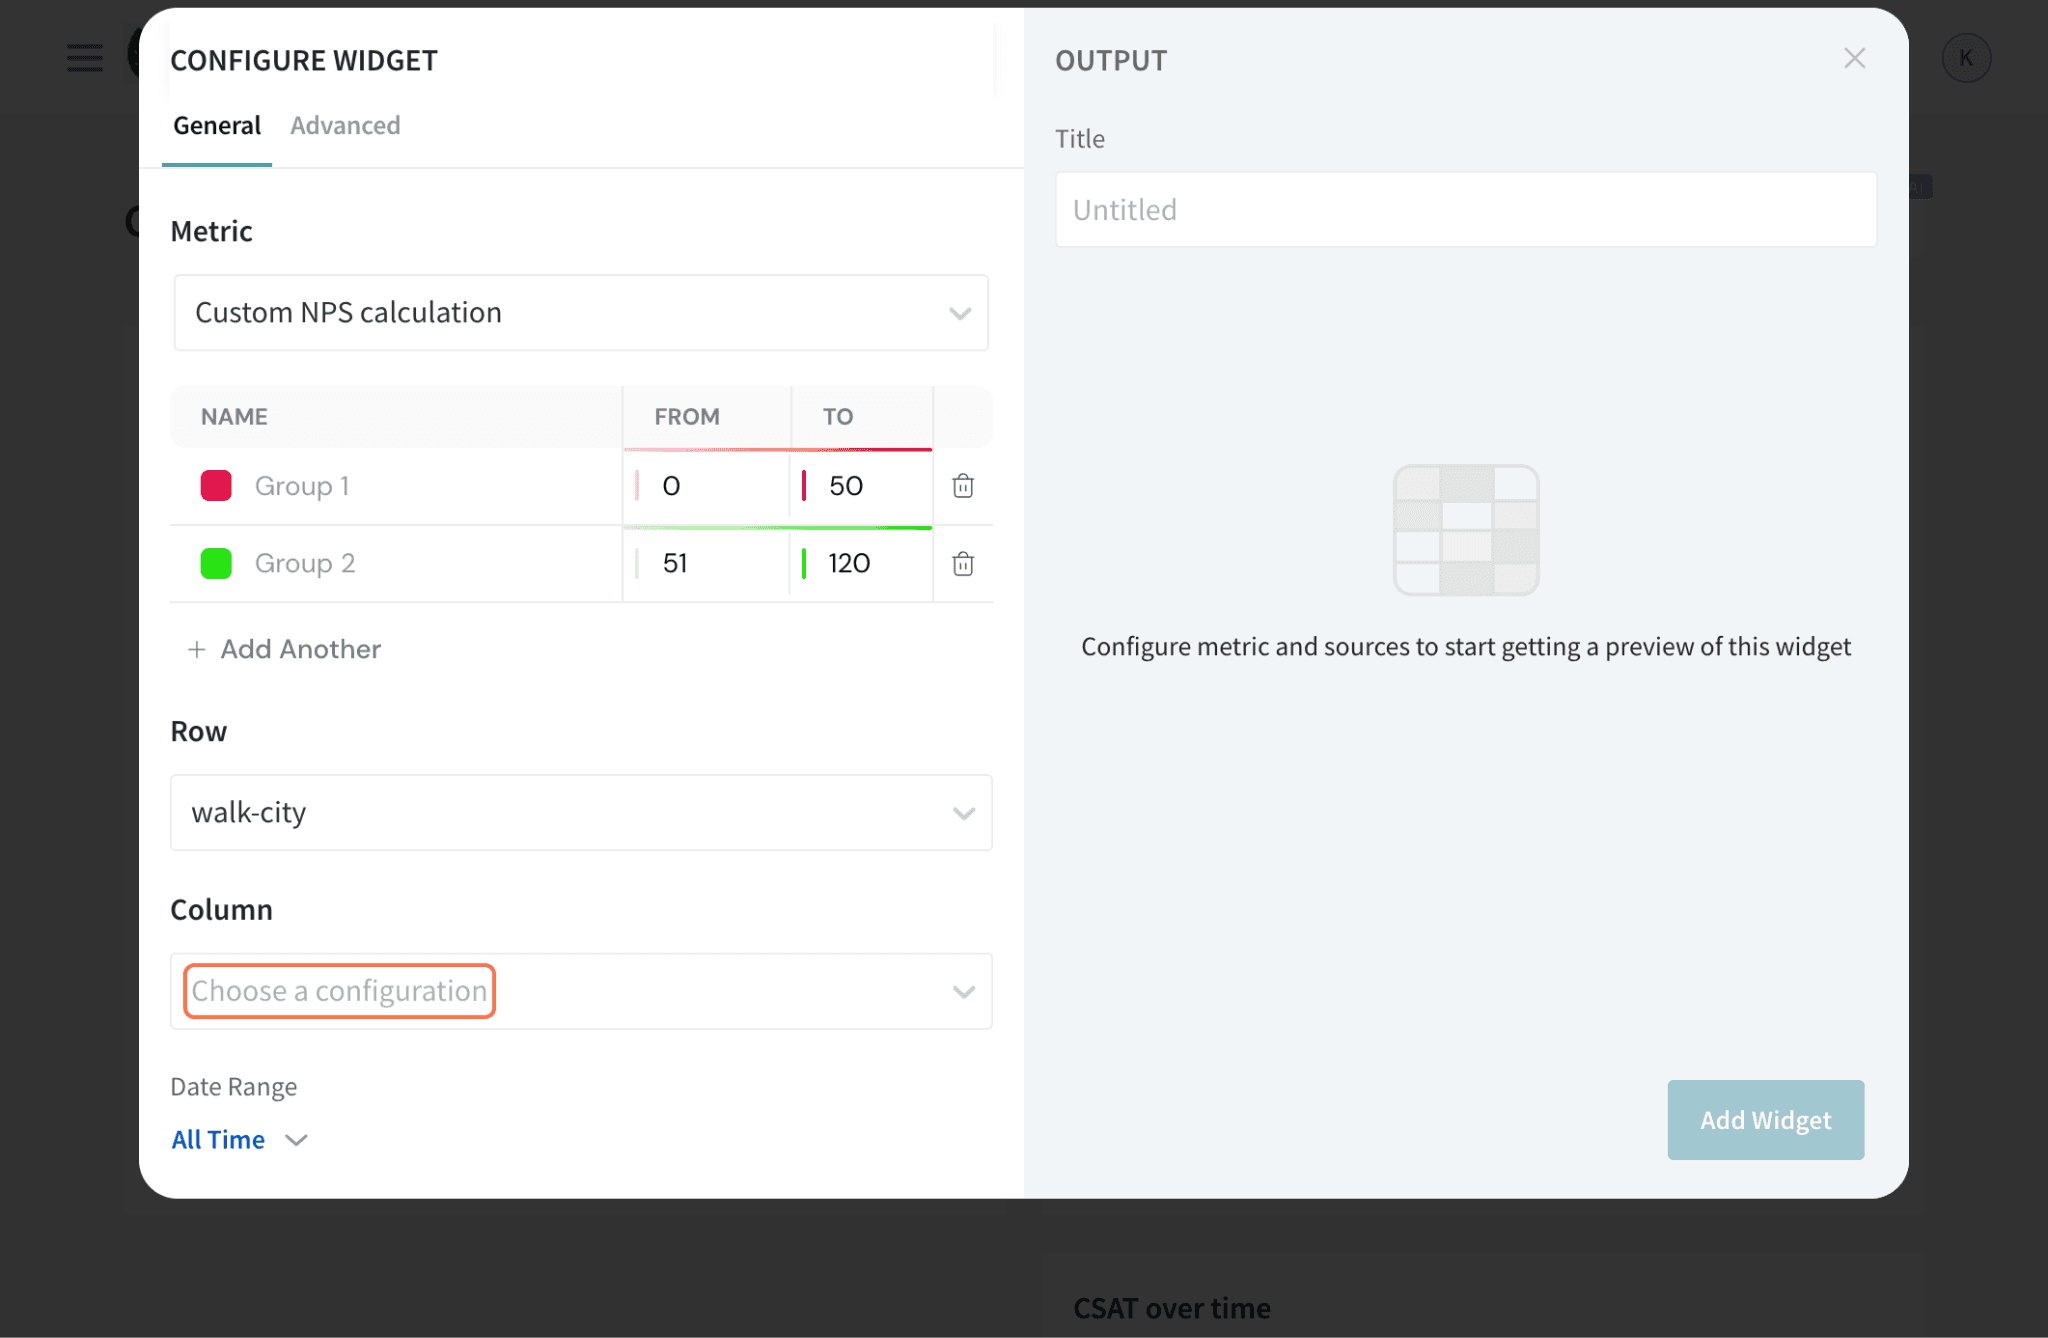Click the Untitled title input field

1465,210
